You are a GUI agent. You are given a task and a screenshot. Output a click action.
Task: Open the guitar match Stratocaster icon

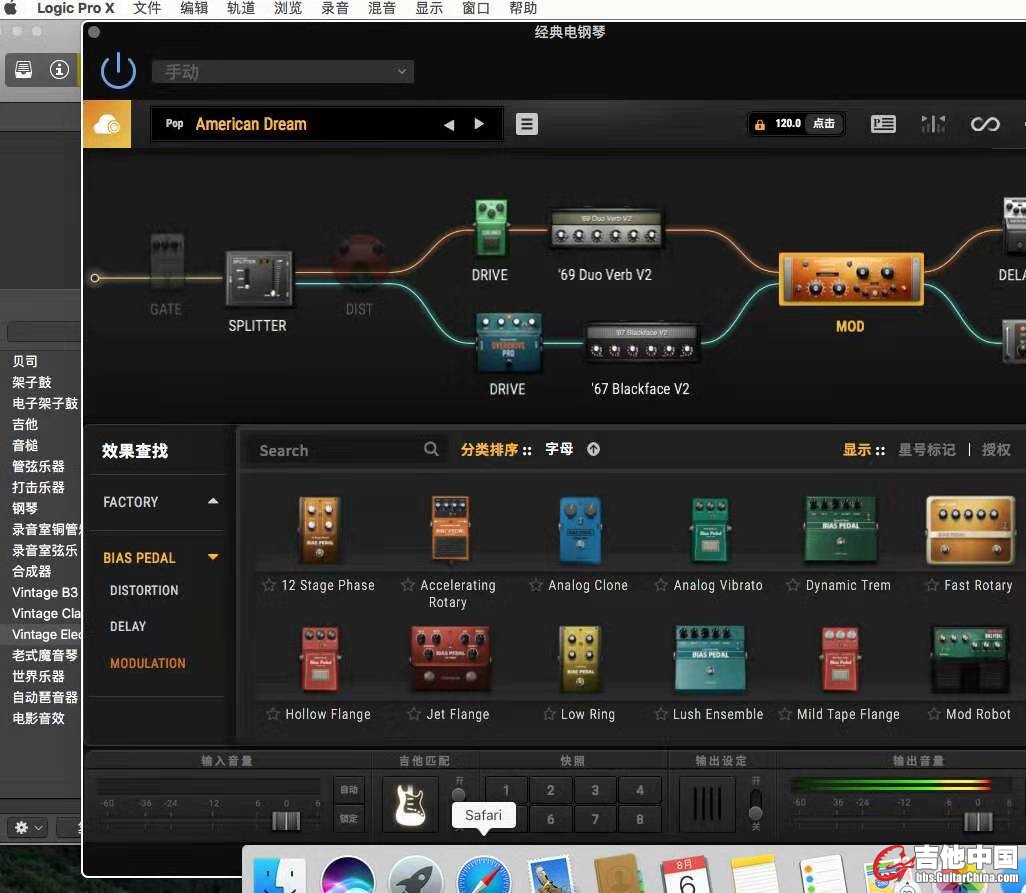click(x=410, y=804)
